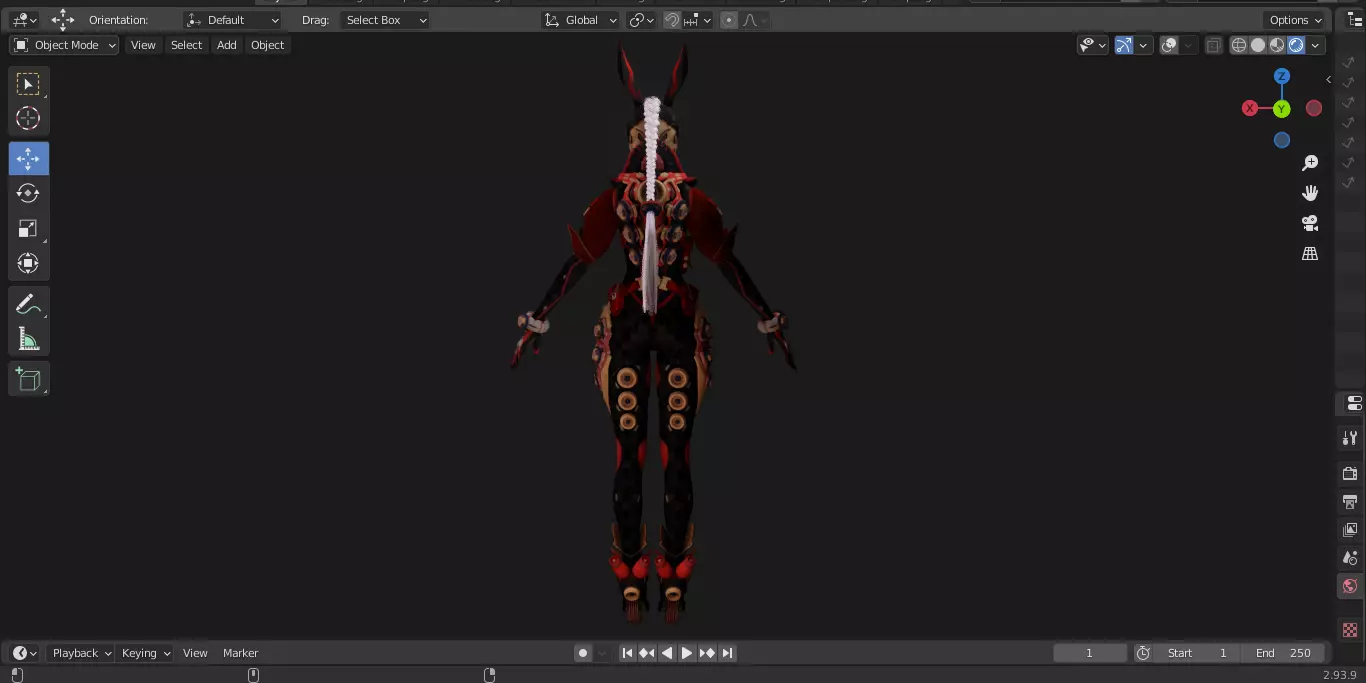Open the Playback menu

82,653
